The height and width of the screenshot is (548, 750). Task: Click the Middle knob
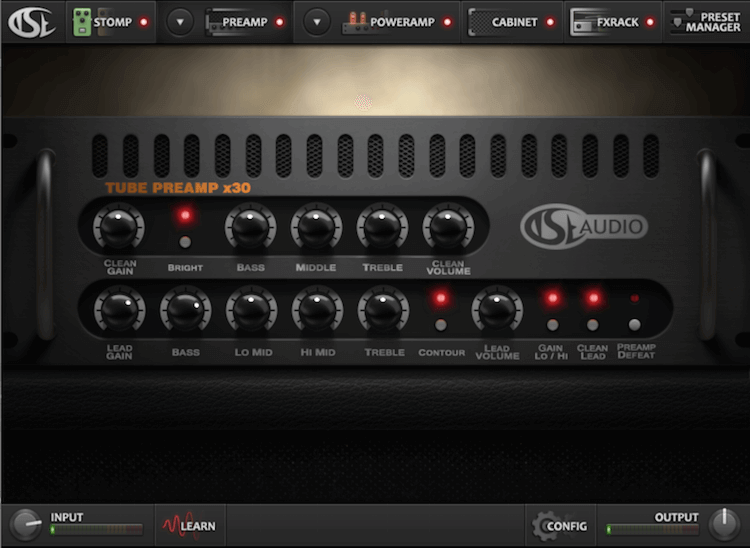[x=316, y=227]
